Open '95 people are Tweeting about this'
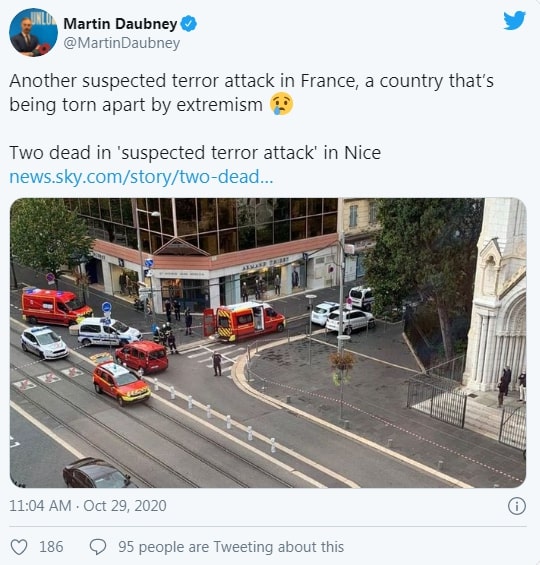Viewport: 540px width, 565px height. [231, 547]
